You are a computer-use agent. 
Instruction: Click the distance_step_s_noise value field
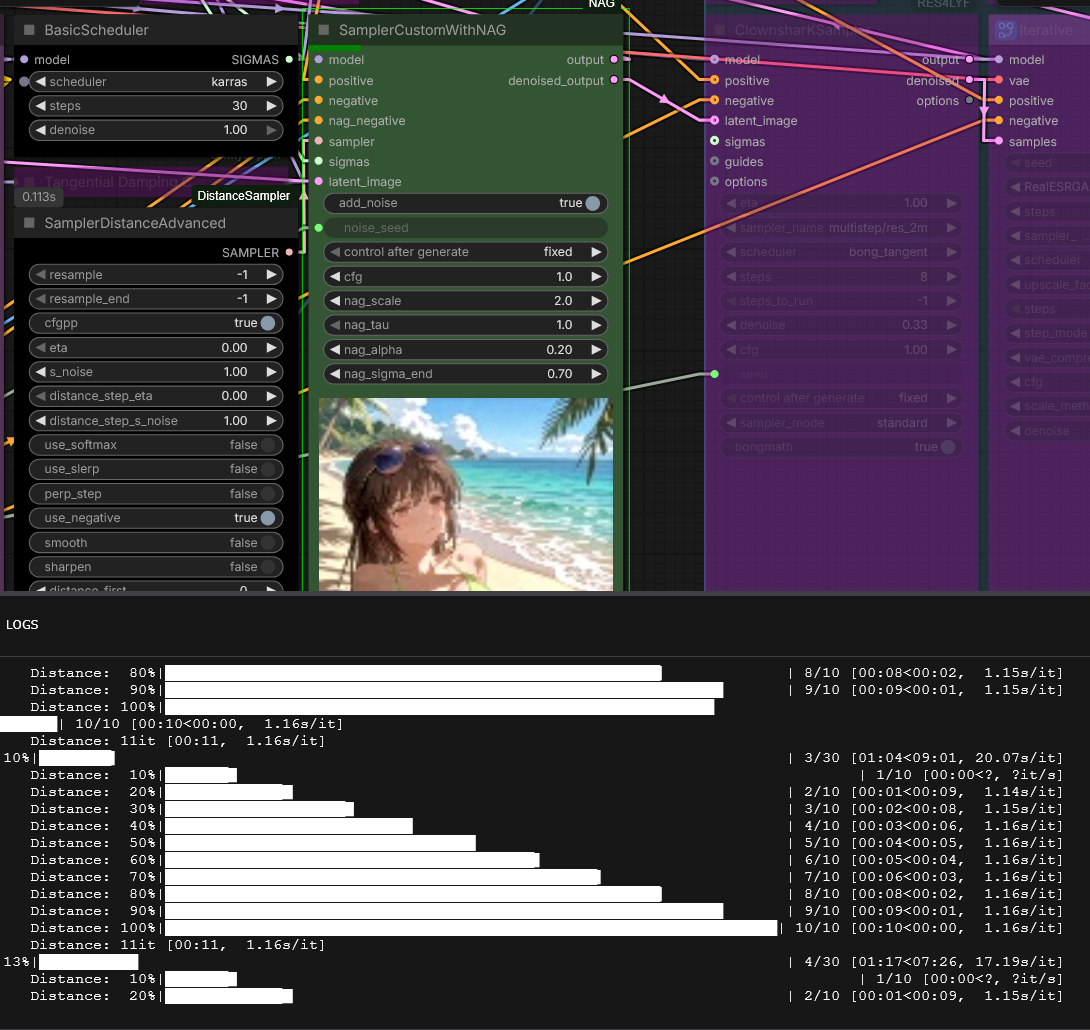156,421
